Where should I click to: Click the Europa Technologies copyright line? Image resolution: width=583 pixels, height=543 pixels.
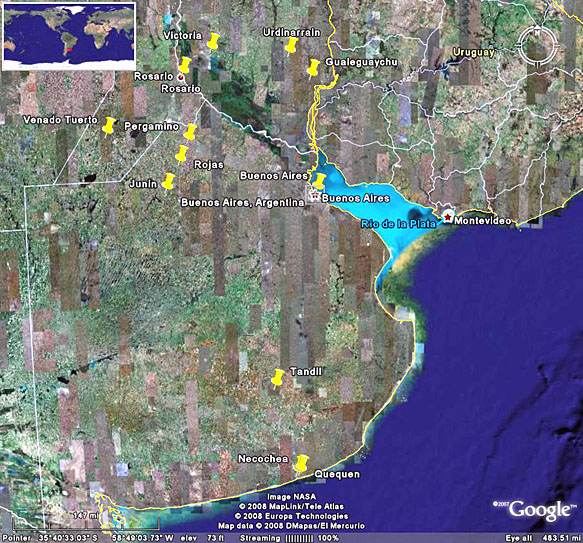click(x=292, y=516)
